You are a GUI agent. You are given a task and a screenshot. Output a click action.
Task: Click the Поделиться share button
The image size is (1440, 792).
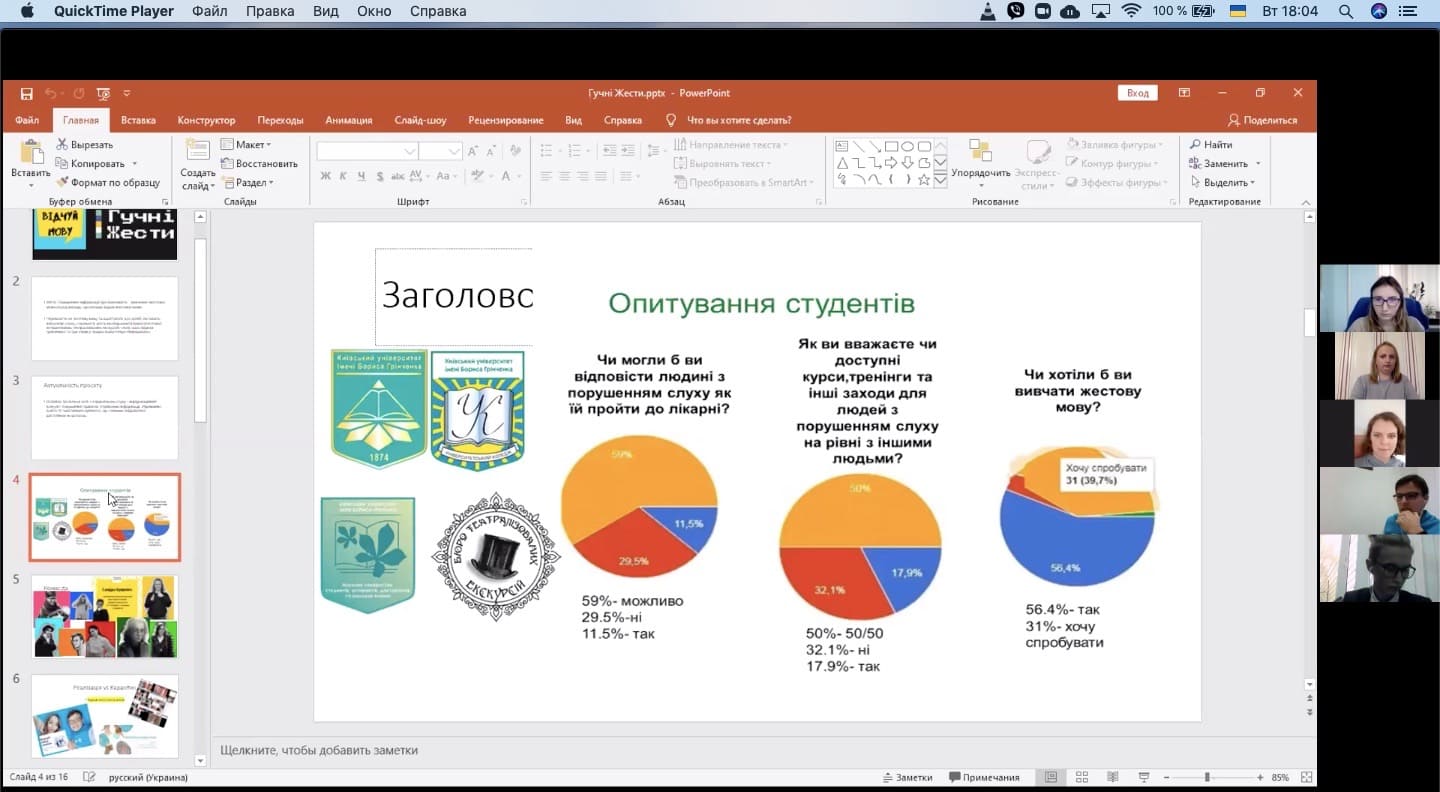[x=1262, y=120]
